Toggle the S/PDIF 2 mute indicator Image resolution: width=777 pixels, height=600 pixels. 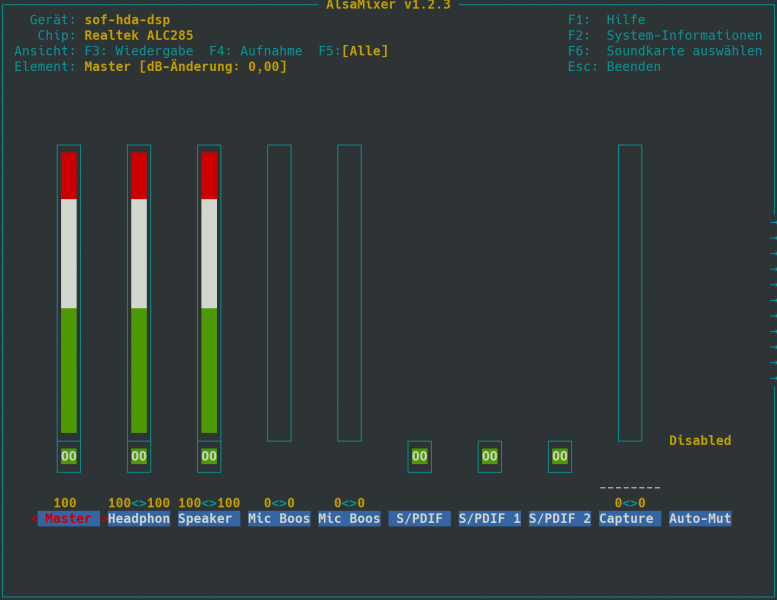(x=560, y=456)
